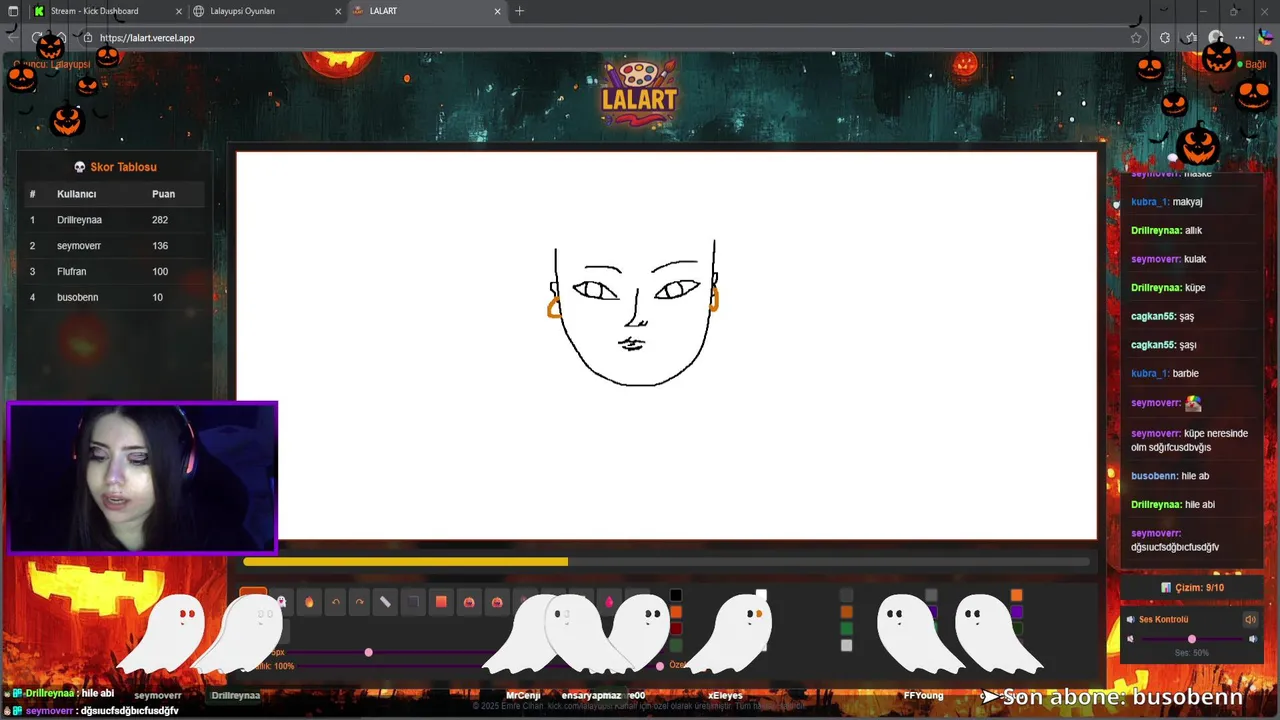Pick the black color swatch
This screenshot has width=1280, height=720.
[676, 596]
